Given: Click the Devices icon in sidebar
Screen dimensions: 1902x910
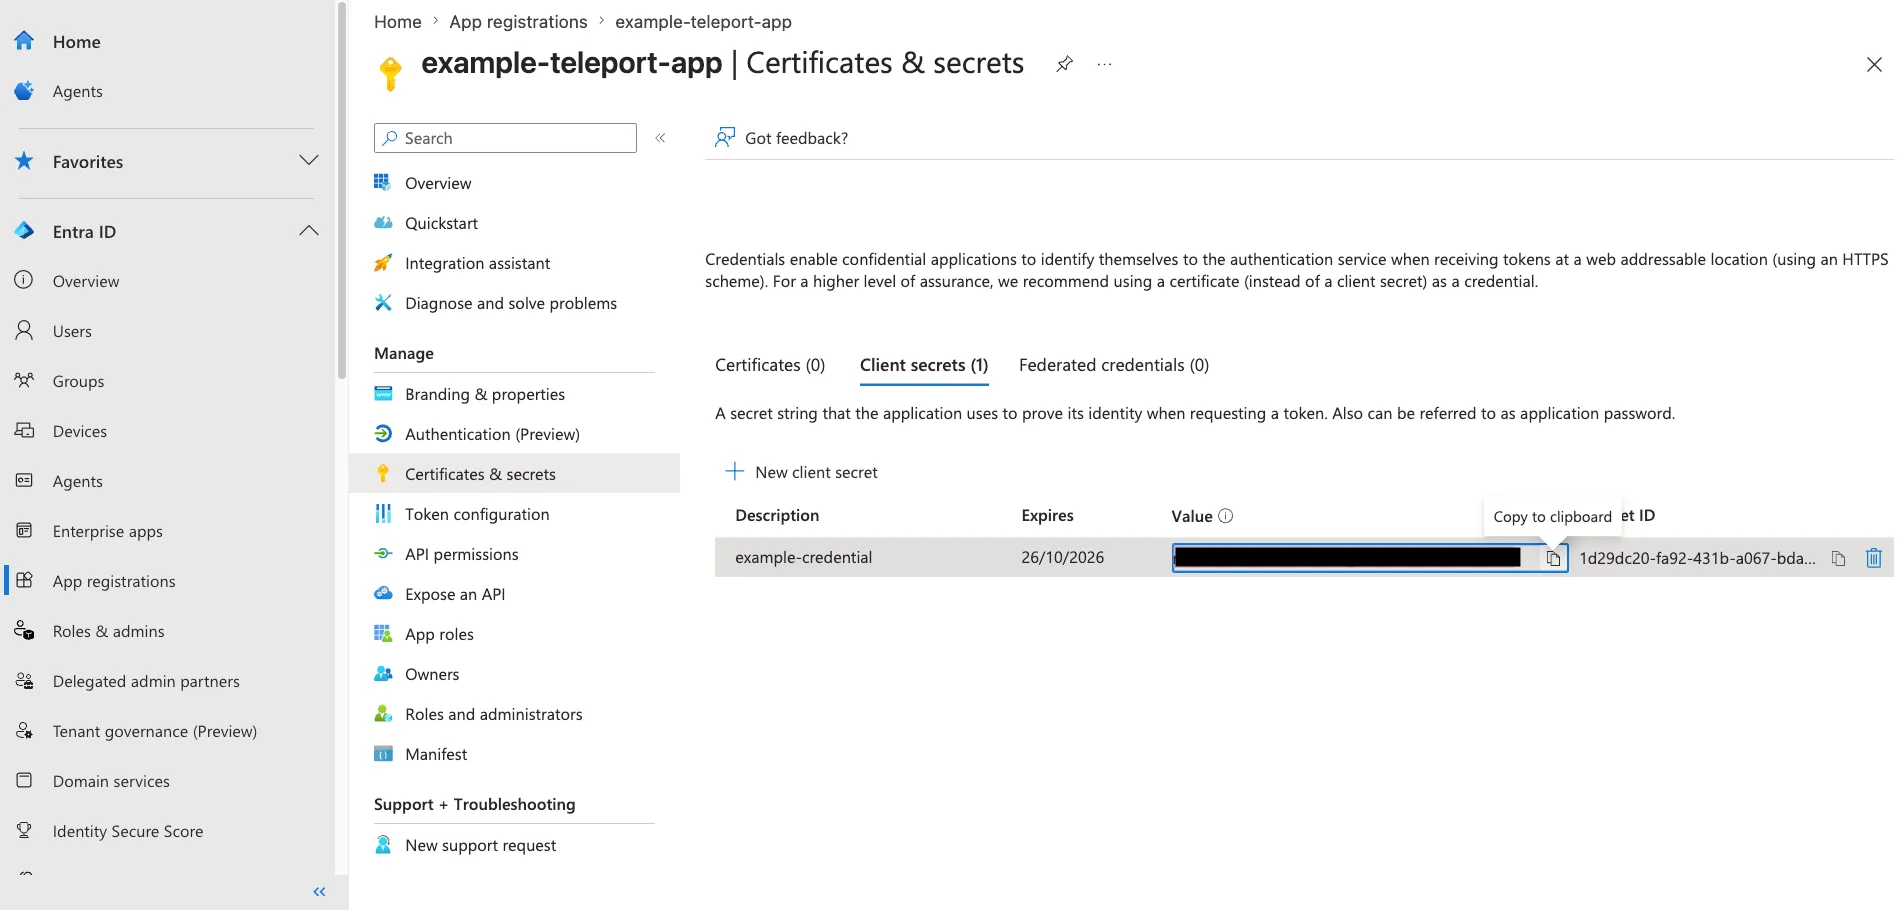Looking at the screenshot, I should (24, 430).
